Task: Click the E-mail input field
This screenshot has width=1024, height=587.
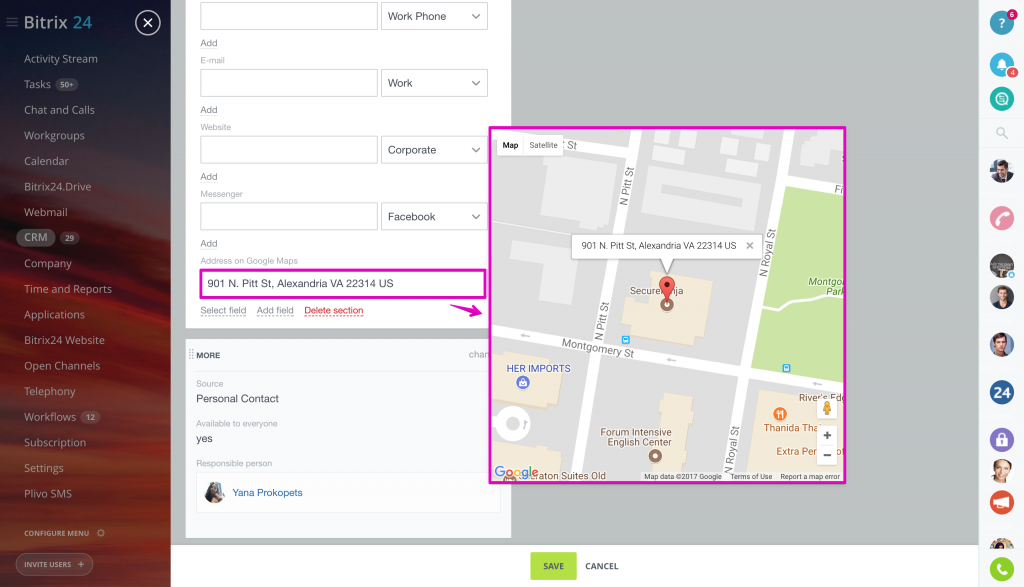Action: click(289, 83)
